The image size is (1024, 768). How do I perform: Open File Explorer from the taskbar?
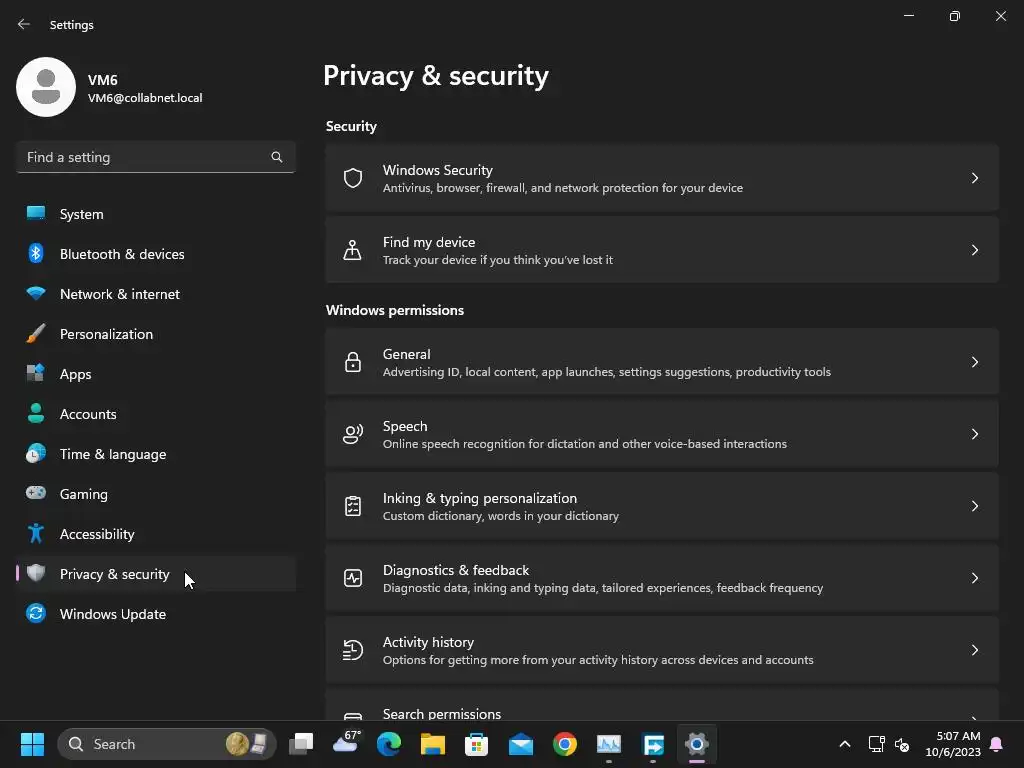pyautogui.click(x=432, y=744)
